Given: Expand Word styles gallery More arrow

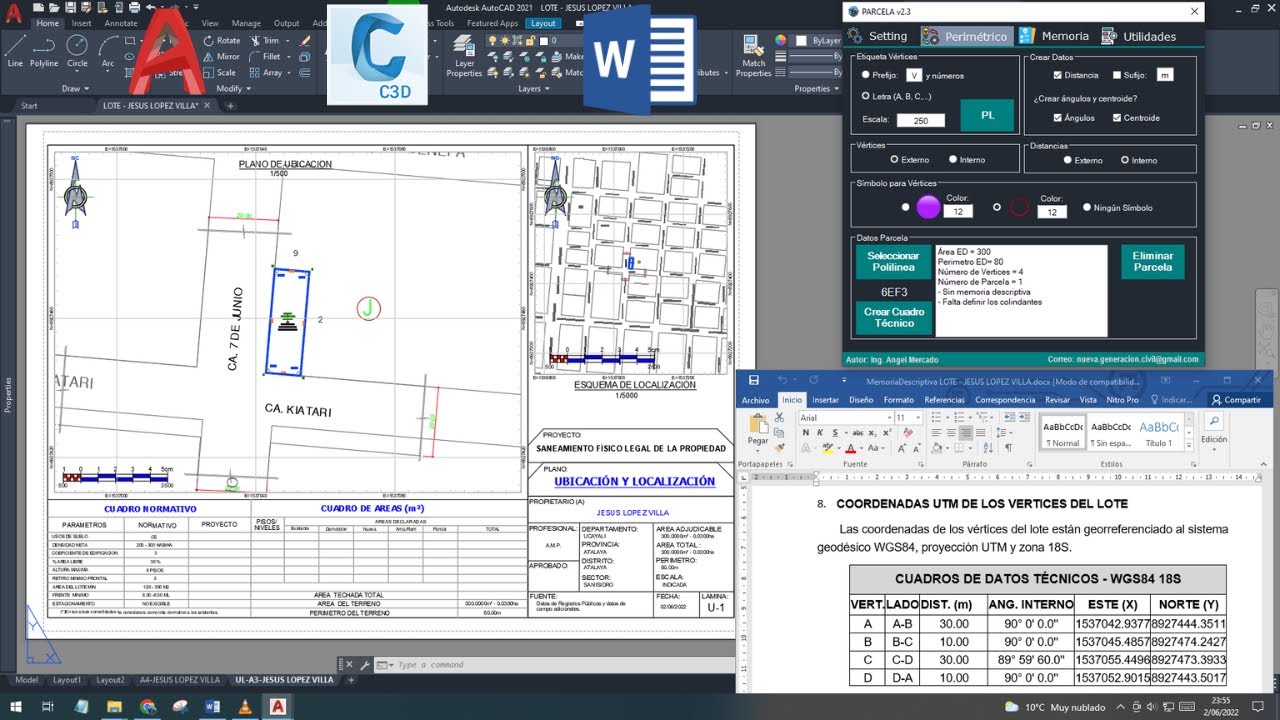Looking at the screenshot, I should click(x=1189, y=445).
